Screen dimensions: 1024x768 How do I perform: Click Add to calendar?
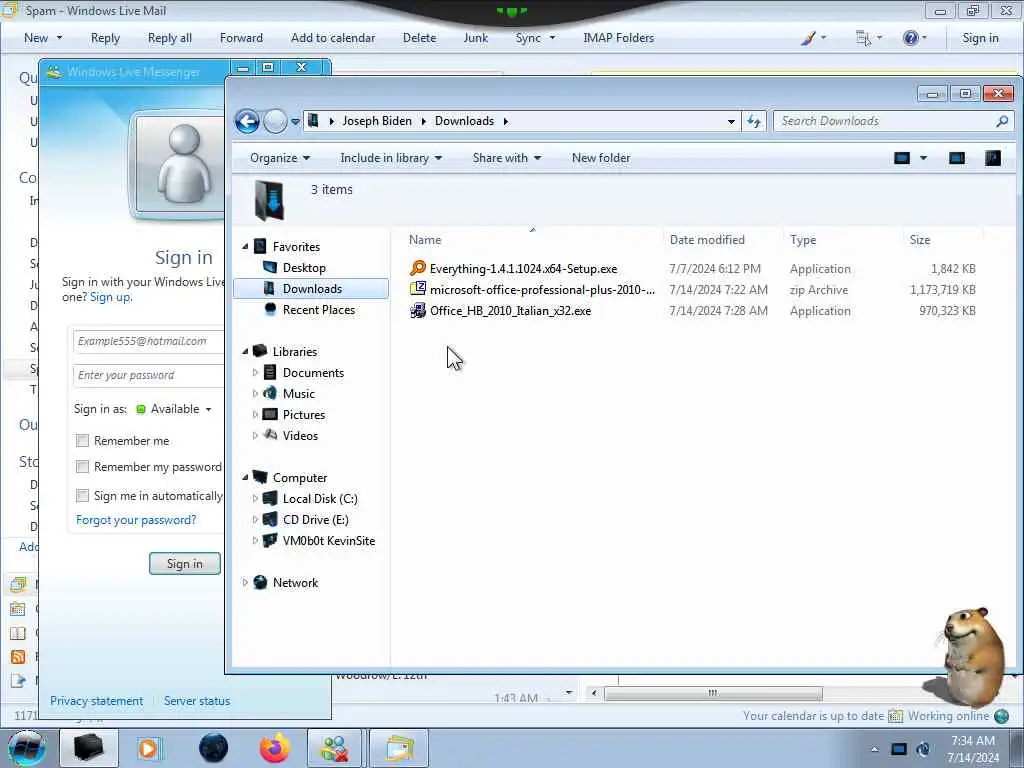click(333, 38)
